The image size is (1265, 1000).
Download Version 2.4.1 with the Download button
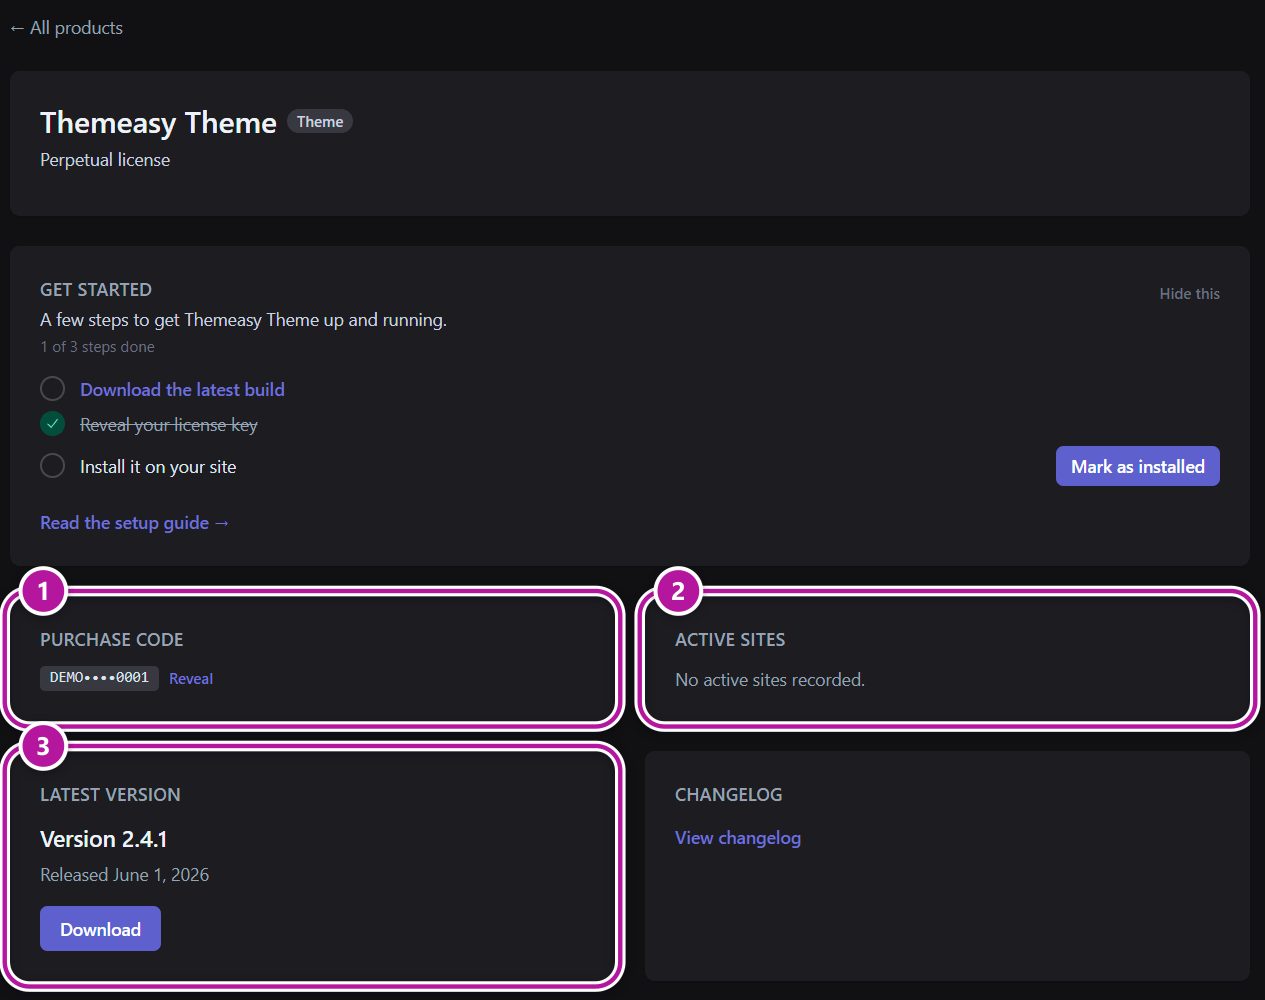pos(100,929)
